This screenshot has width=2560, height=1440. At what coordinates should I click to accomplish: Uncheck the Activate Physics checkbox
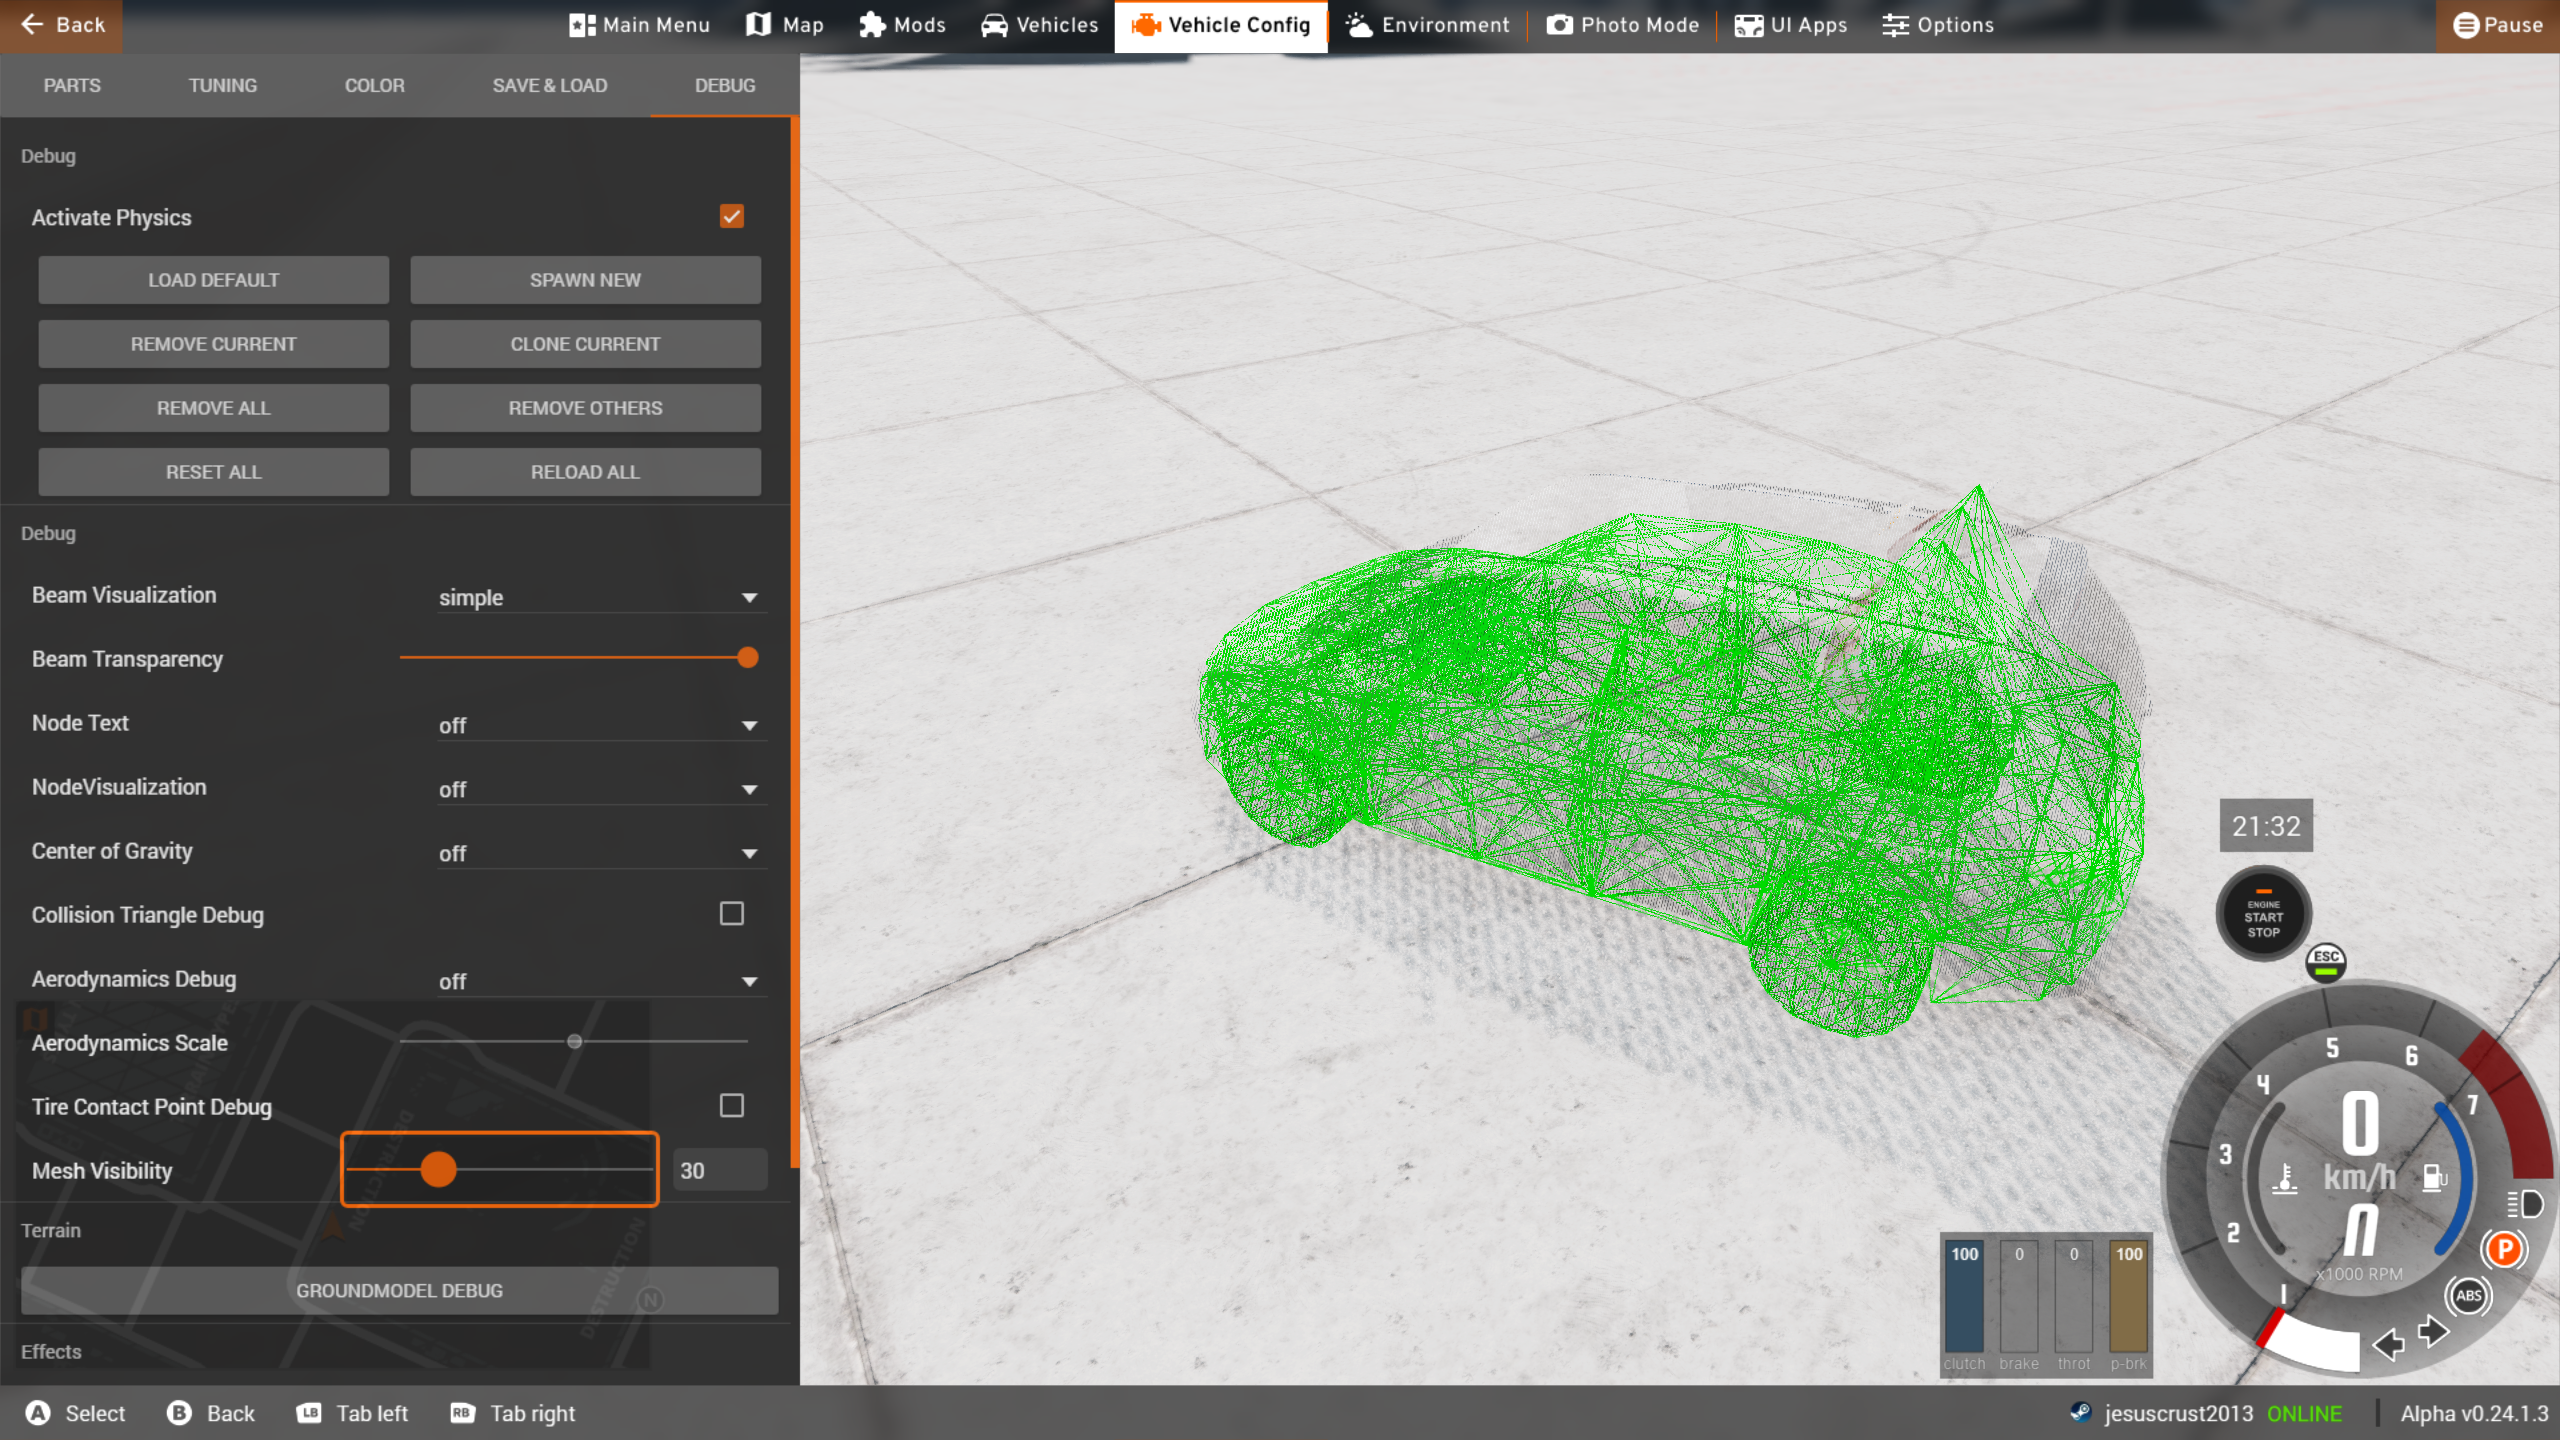pyautogui.click(x=731, y=217)
